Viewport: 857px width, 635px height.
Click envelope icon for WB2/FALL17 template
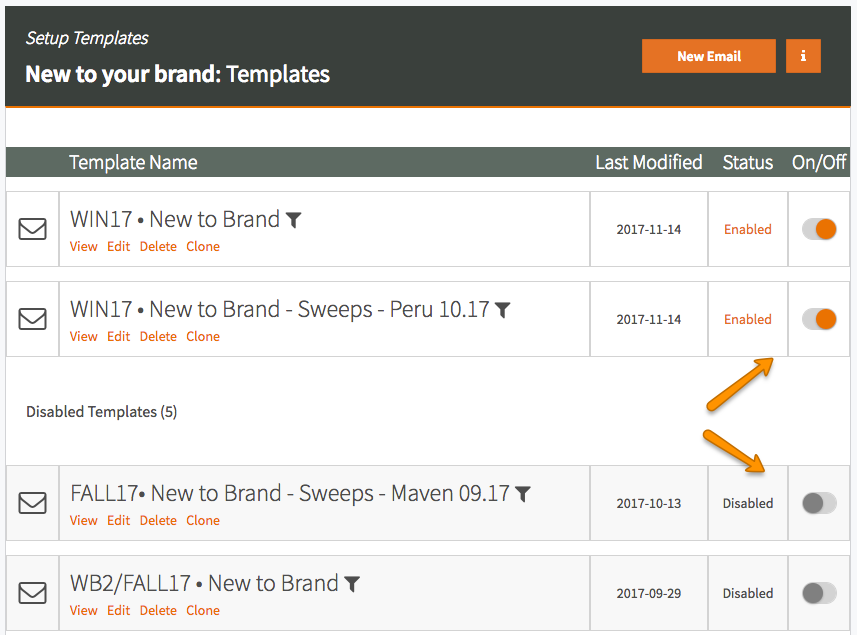click(32, 593)
